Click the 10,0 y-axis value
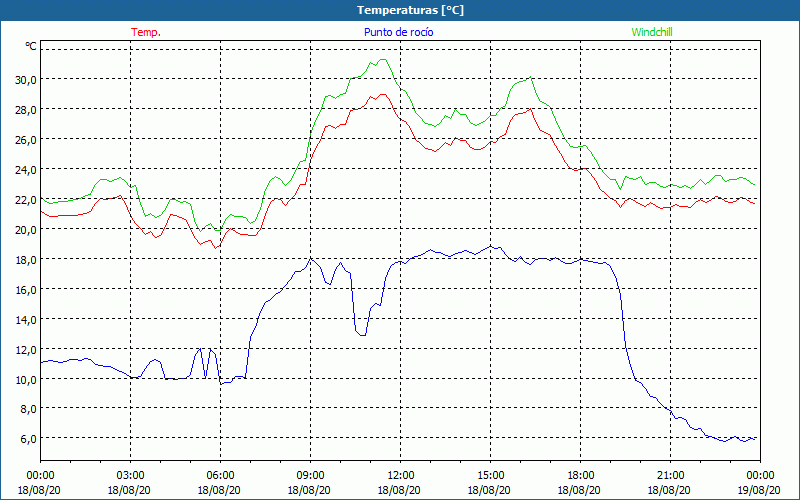Image resolution: width=800 pixels, height=500 pixels. click(x=26, y=380)
